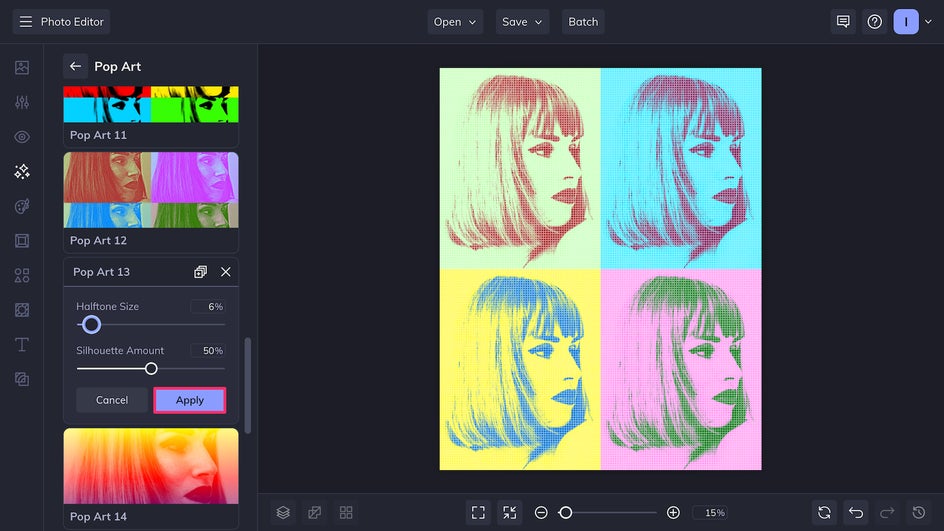Click the shrink-to-actual-size icon
Viewport: 944px width, 531px height.
(x=509, y=512)
